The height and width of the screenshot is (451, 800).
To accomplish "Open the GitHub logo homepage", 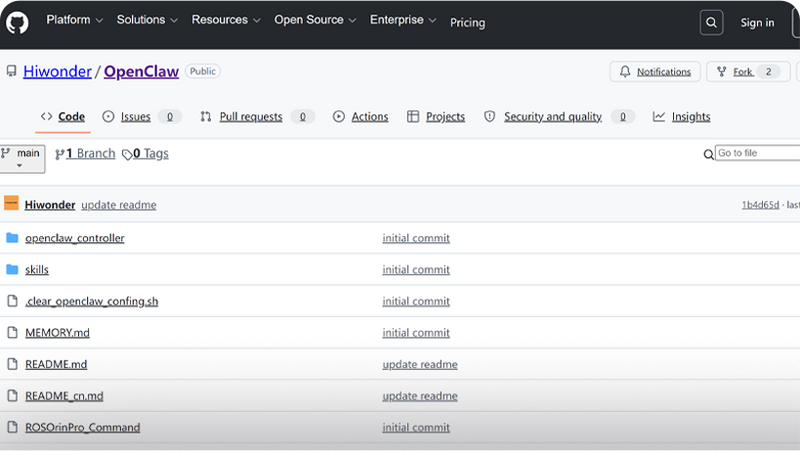I will click(x=17, y=22).
